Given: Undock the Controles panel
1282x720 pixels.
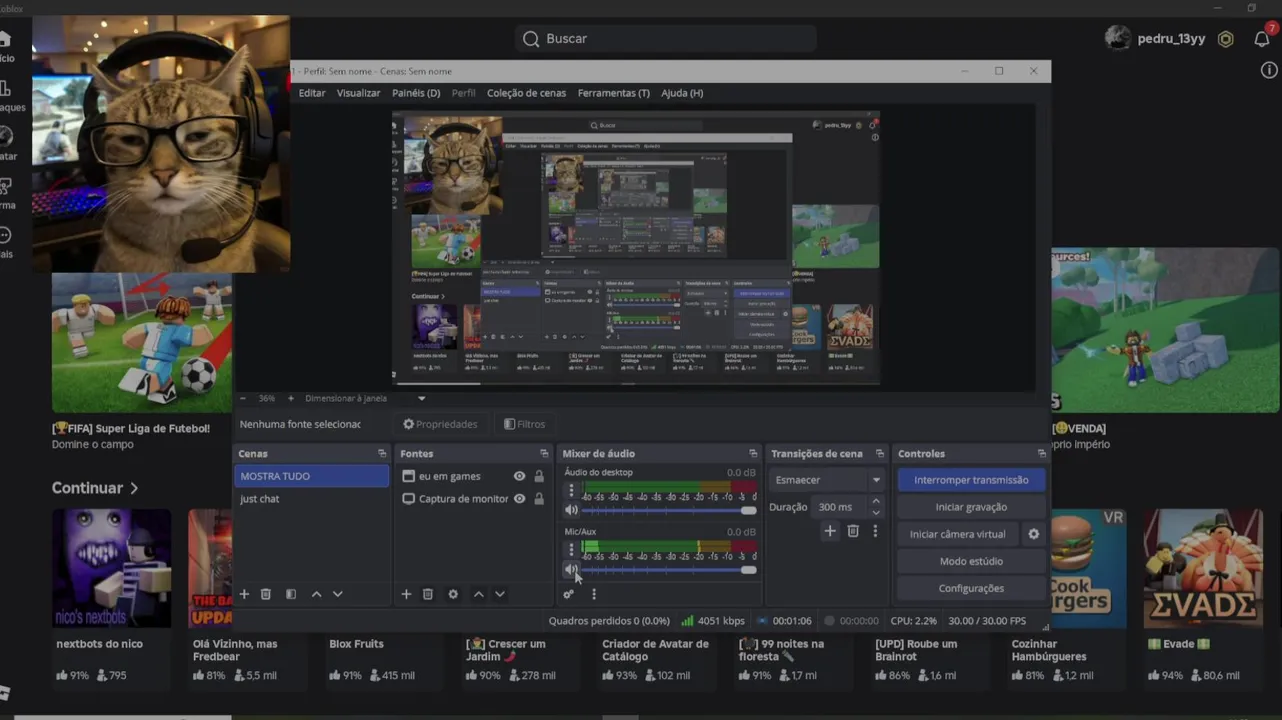Looking at the screenshot, I should click(x=1041, y=454).
